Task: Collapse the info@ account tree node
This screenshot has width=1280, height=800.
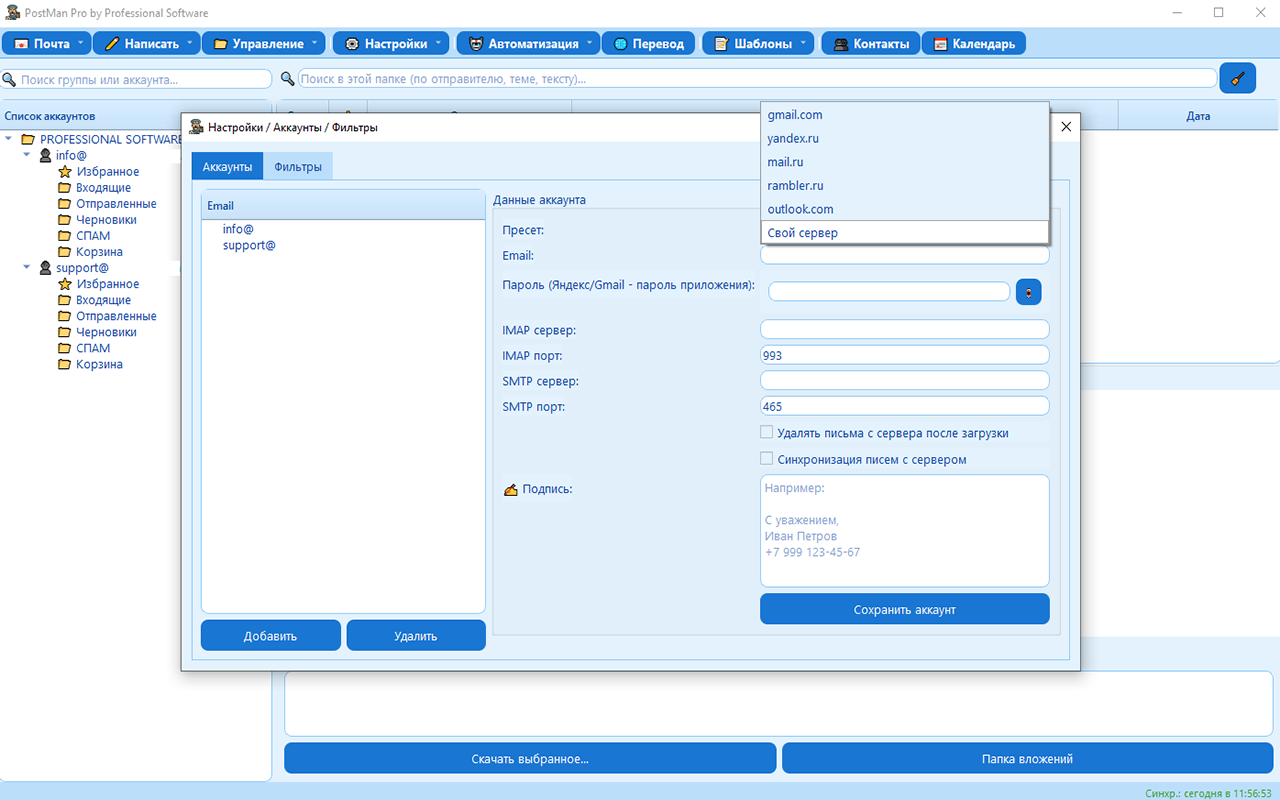Action: point(27,155)
